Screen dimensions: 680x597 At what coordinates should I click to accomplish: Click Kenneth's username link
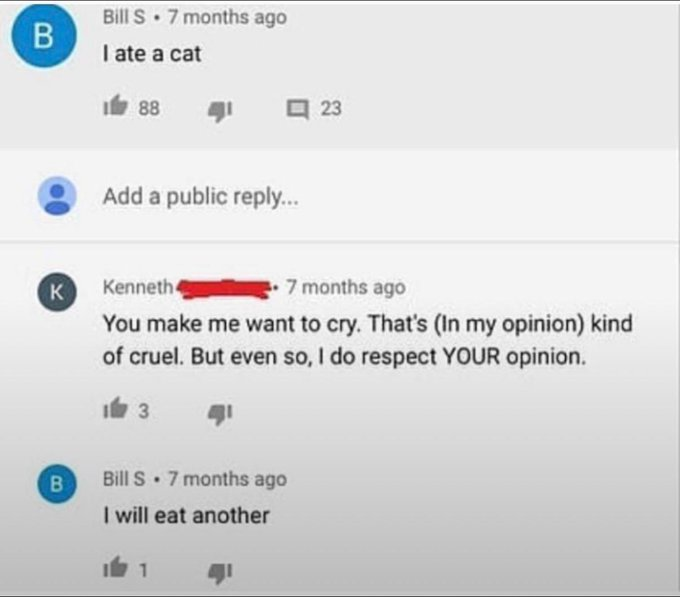(138, 287)
